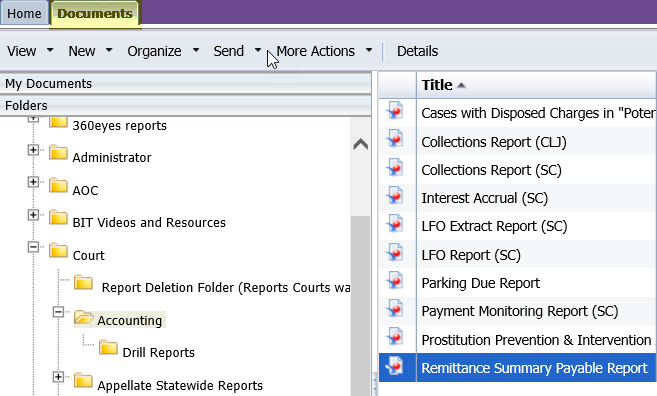This screenshot has width=657, height=396.
Task: Expand the AOC folder node
Action: pos(33,182)
